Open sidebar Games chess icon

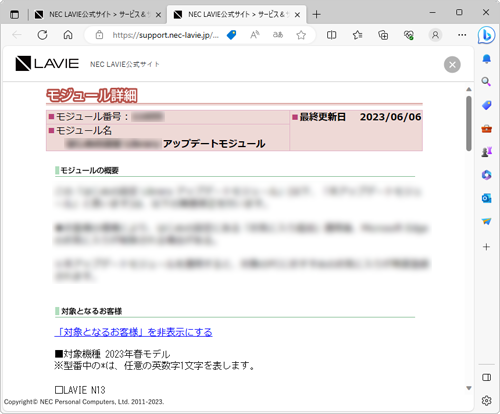point(486,152)
